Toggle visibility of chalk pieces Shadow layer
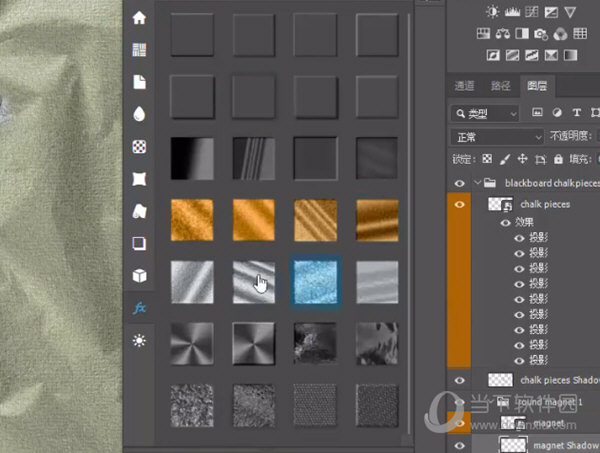The width and height of the screenshot is (600, 453). (x=460, y=380)
